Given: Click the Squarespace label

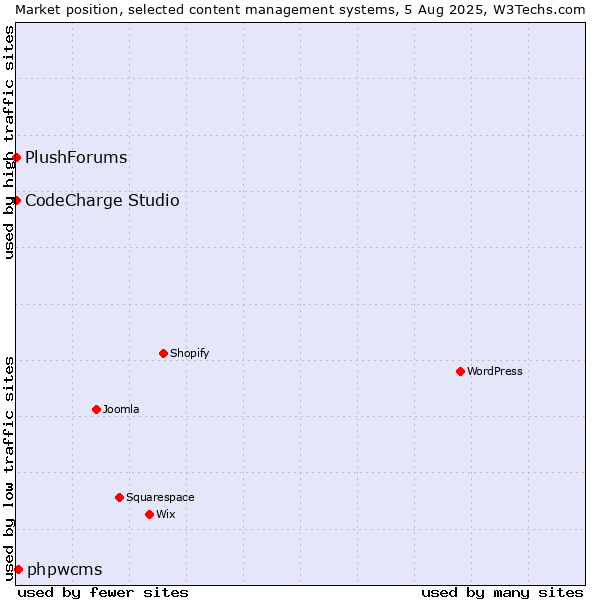Looking at the screenshot, I should 160,497.
